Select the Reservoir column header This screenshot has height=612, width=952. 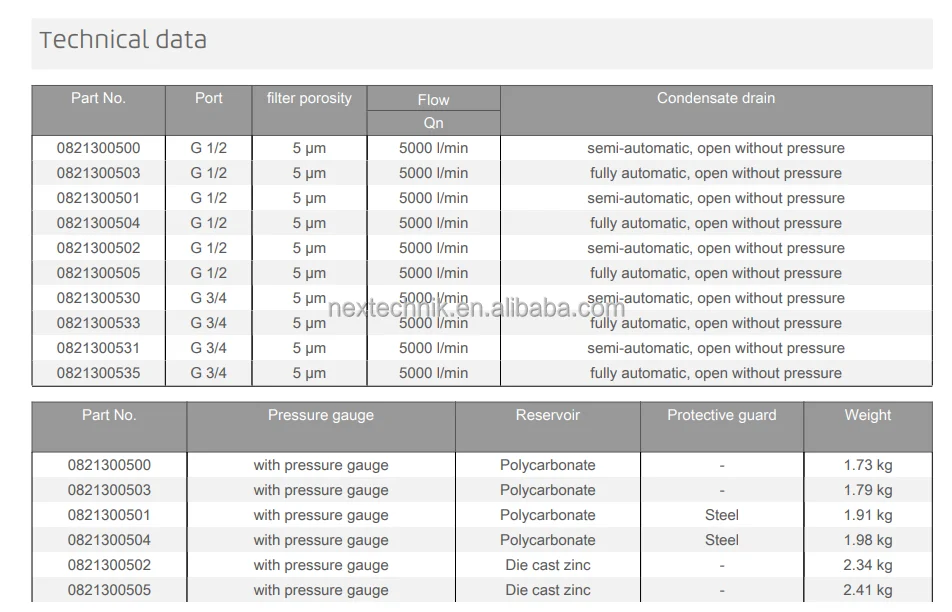pos(547,415)
